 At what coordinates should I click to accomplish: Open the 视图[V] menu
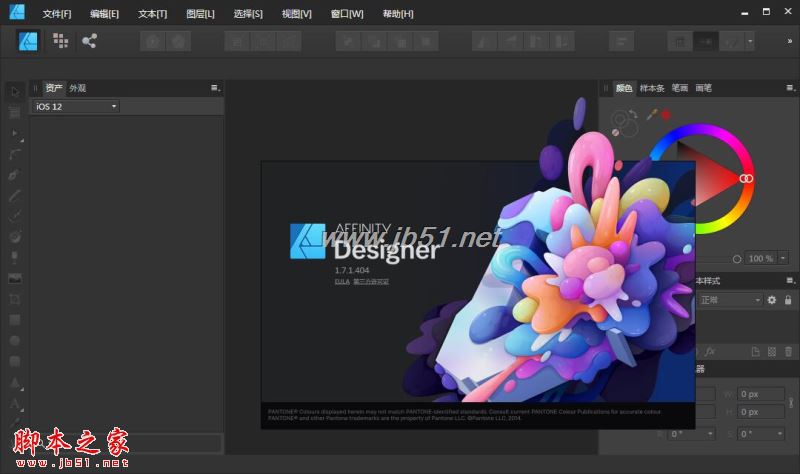point(296,14)
